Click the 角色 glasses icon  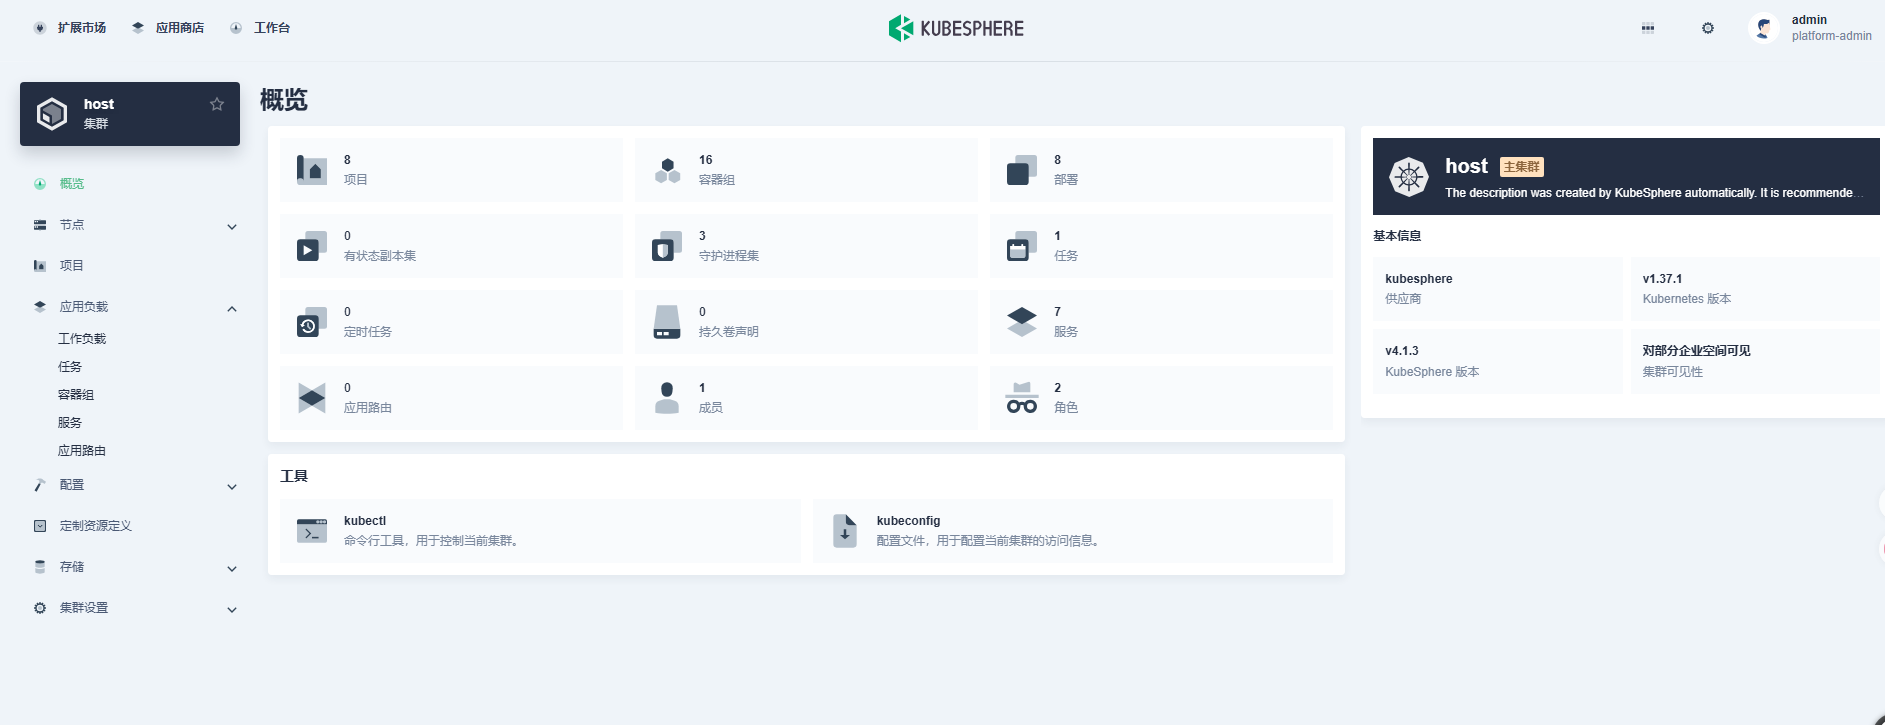point(1022,398)
